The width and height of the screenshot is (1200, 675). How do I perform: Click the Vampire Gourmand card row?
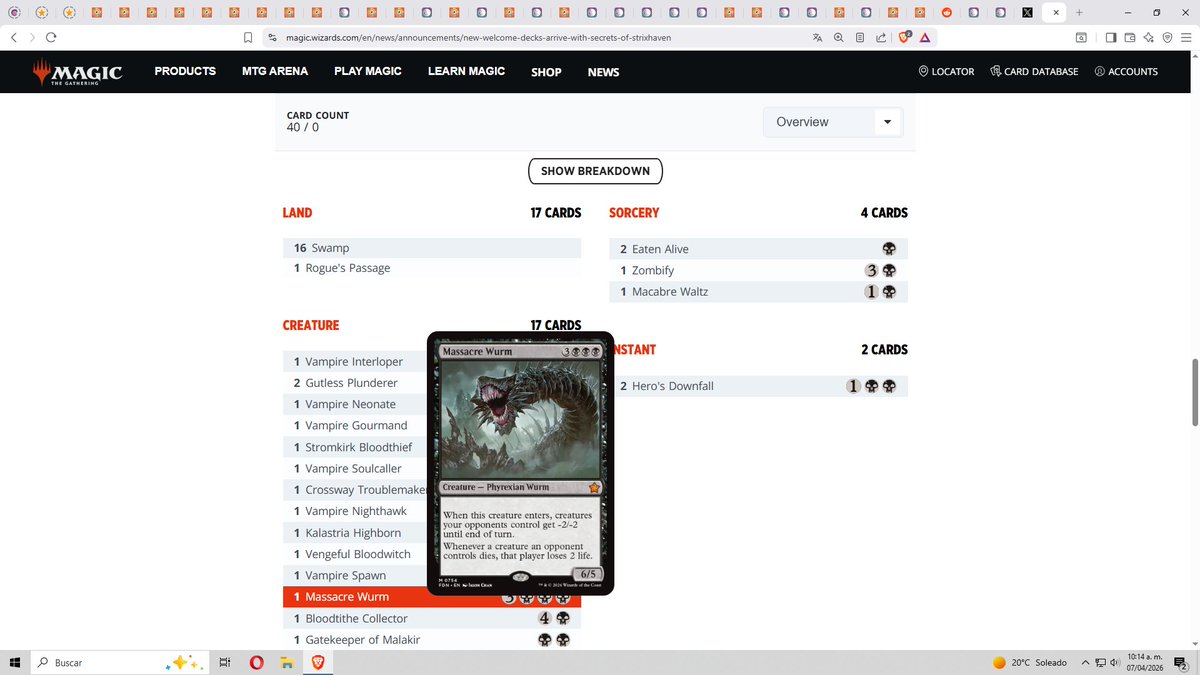355,426
